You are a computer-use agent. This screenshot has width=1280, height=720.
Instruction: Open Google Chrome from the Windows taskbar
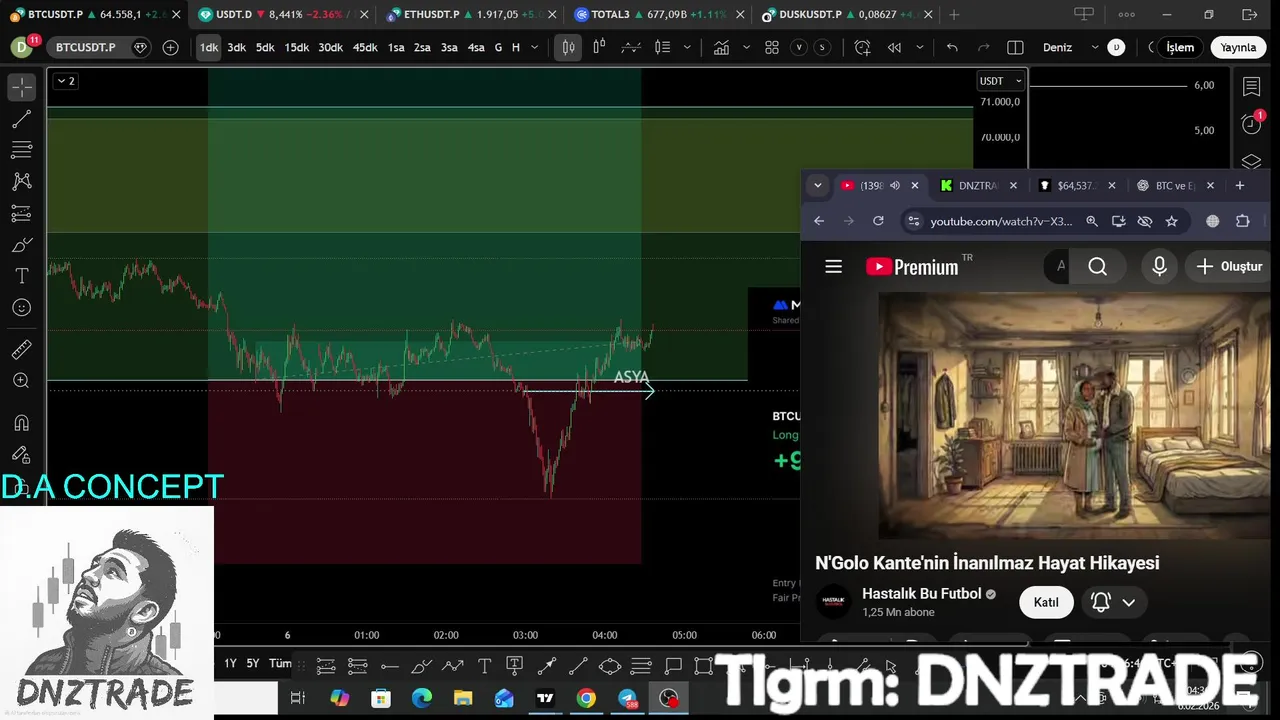point(586,698)
